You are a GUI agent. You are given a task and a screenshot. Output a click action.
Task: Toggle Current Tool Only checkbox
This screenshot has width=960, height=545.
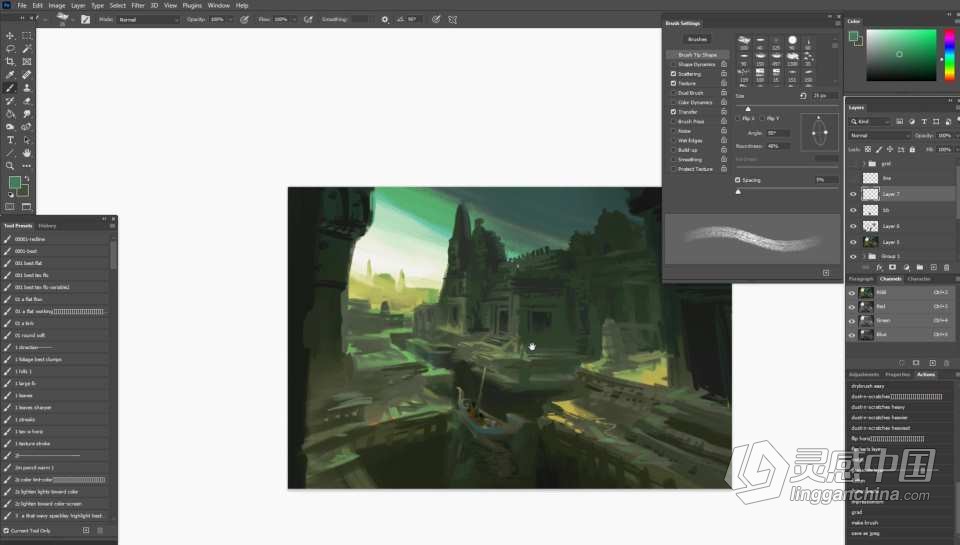7,531
